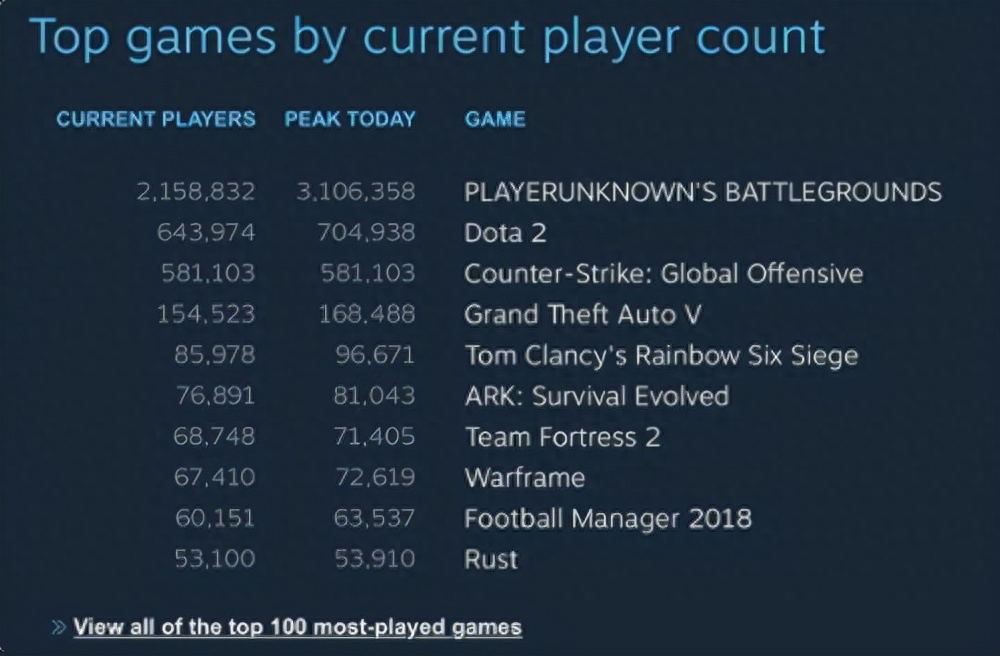The image size is (1000, 656).
Task: Open PLAYERUNKNOWN'S BATTLEGROUNDS game entry
Action: [703, 192]
